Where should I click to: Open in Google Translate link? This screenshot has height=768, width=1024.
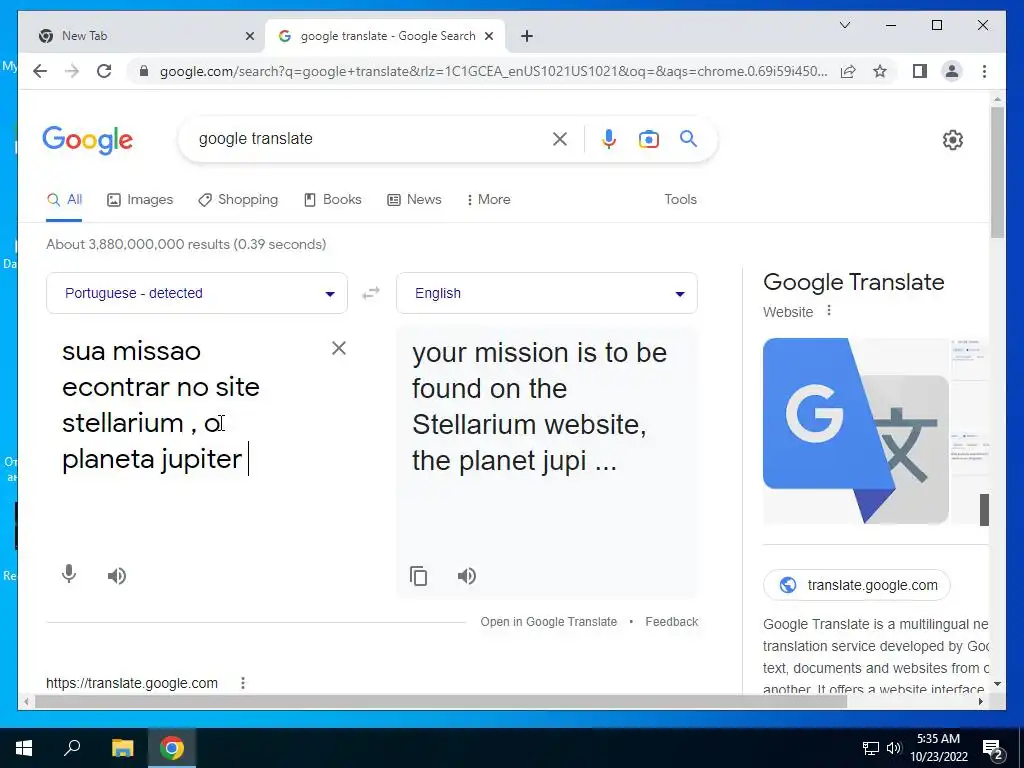point(549,622)
